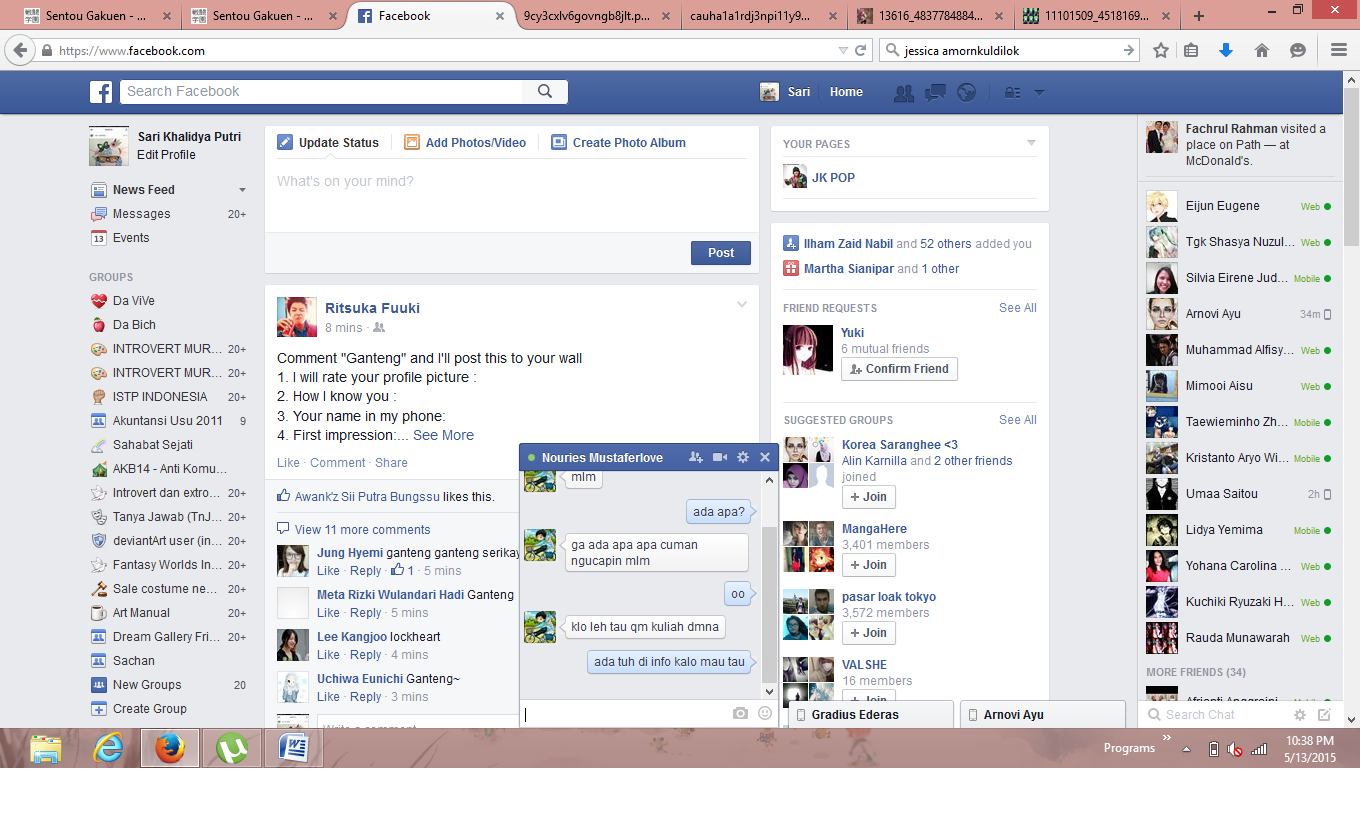Open the Gradius Ederas chat tab
Viewport: 1360px width, 826px height.
(x=871, y=715)
